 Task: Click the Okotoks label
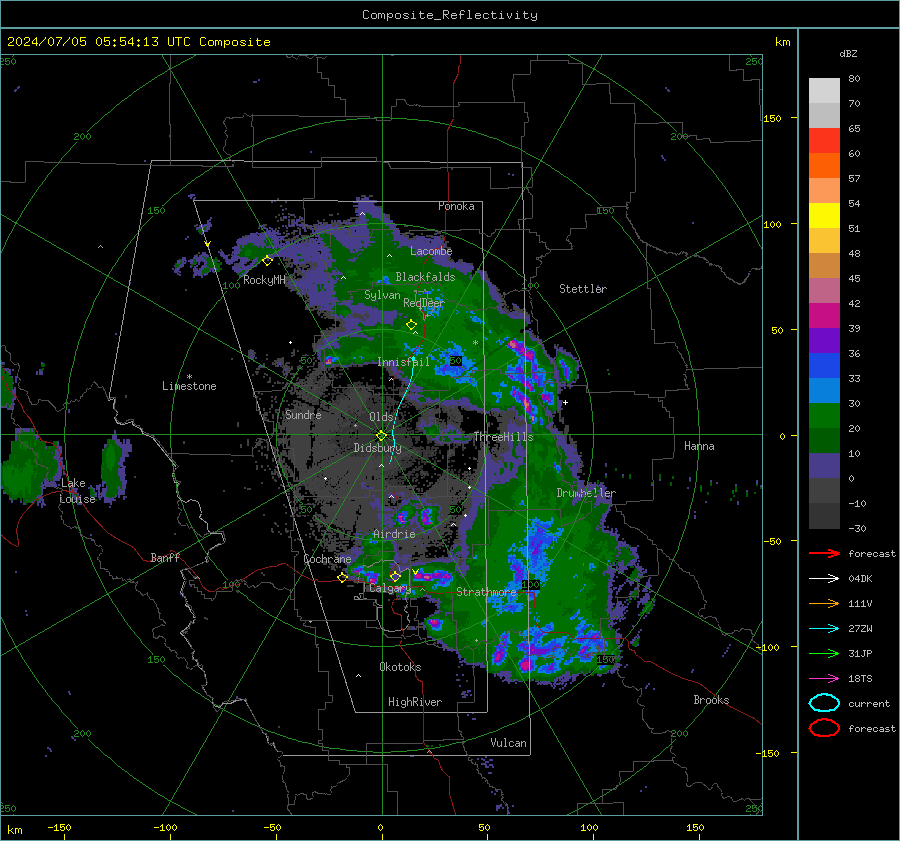point(400,667)
